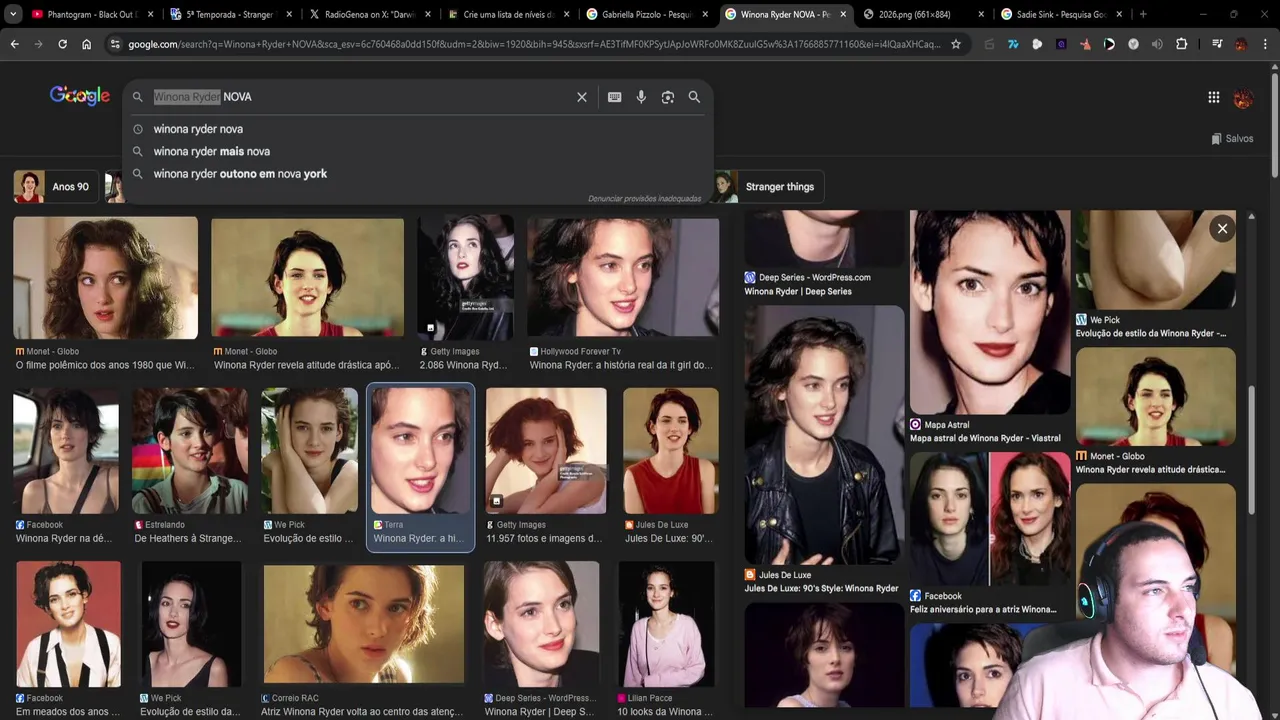
Task: Open the circular play-arrow extension icon
Action: (1109, 44)
